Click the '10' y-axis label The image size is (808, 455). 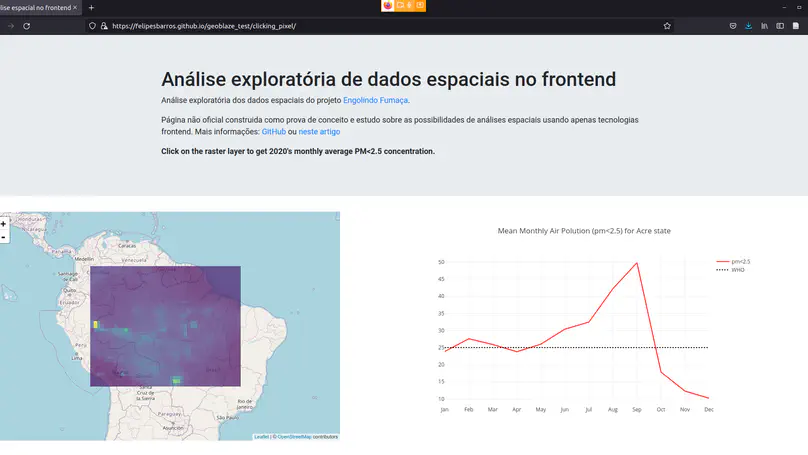point(441,399)
